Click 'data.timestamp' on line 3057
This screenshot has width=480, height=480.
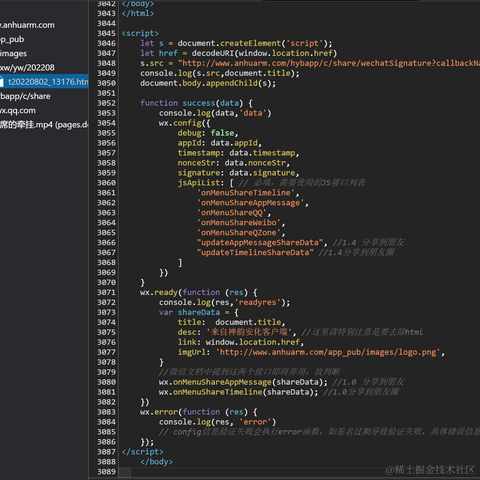pos(262,153)
